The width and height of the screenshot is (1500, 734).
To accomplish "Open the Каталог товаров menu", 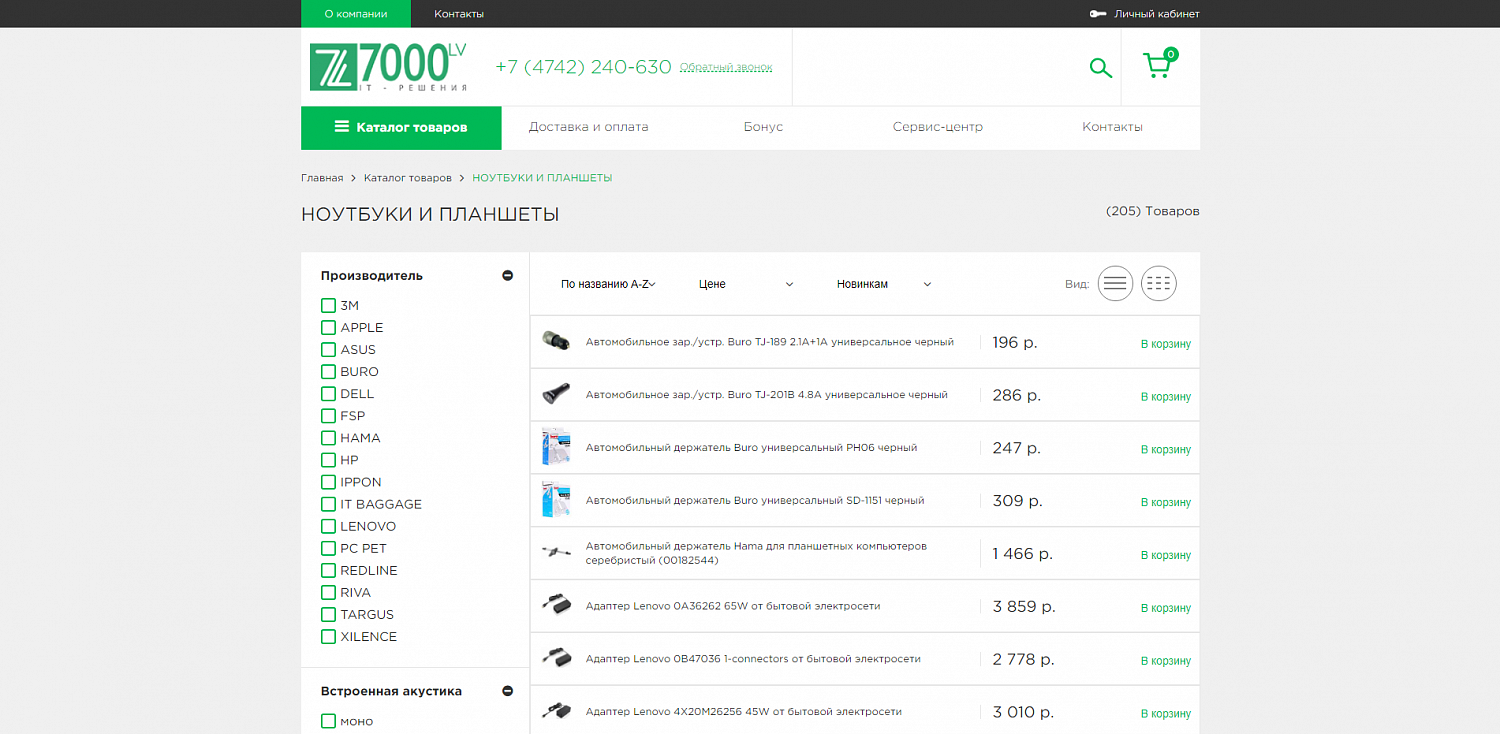I will click(x=401, y=127).
